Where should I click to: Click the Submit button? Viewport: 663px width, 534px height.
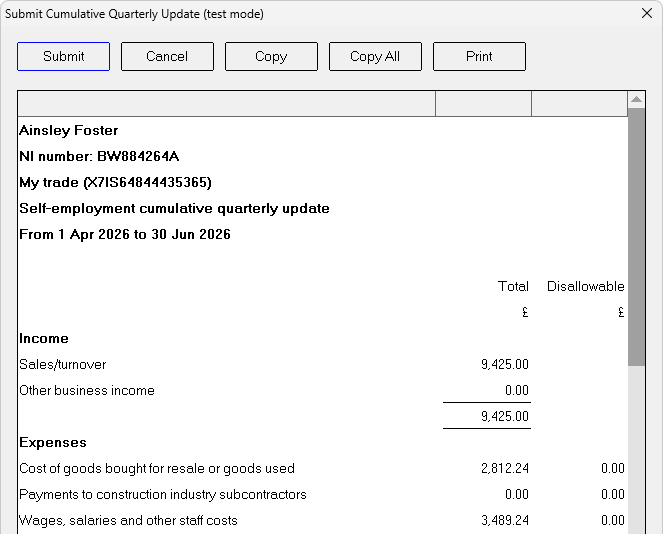[x=63, y=56]
